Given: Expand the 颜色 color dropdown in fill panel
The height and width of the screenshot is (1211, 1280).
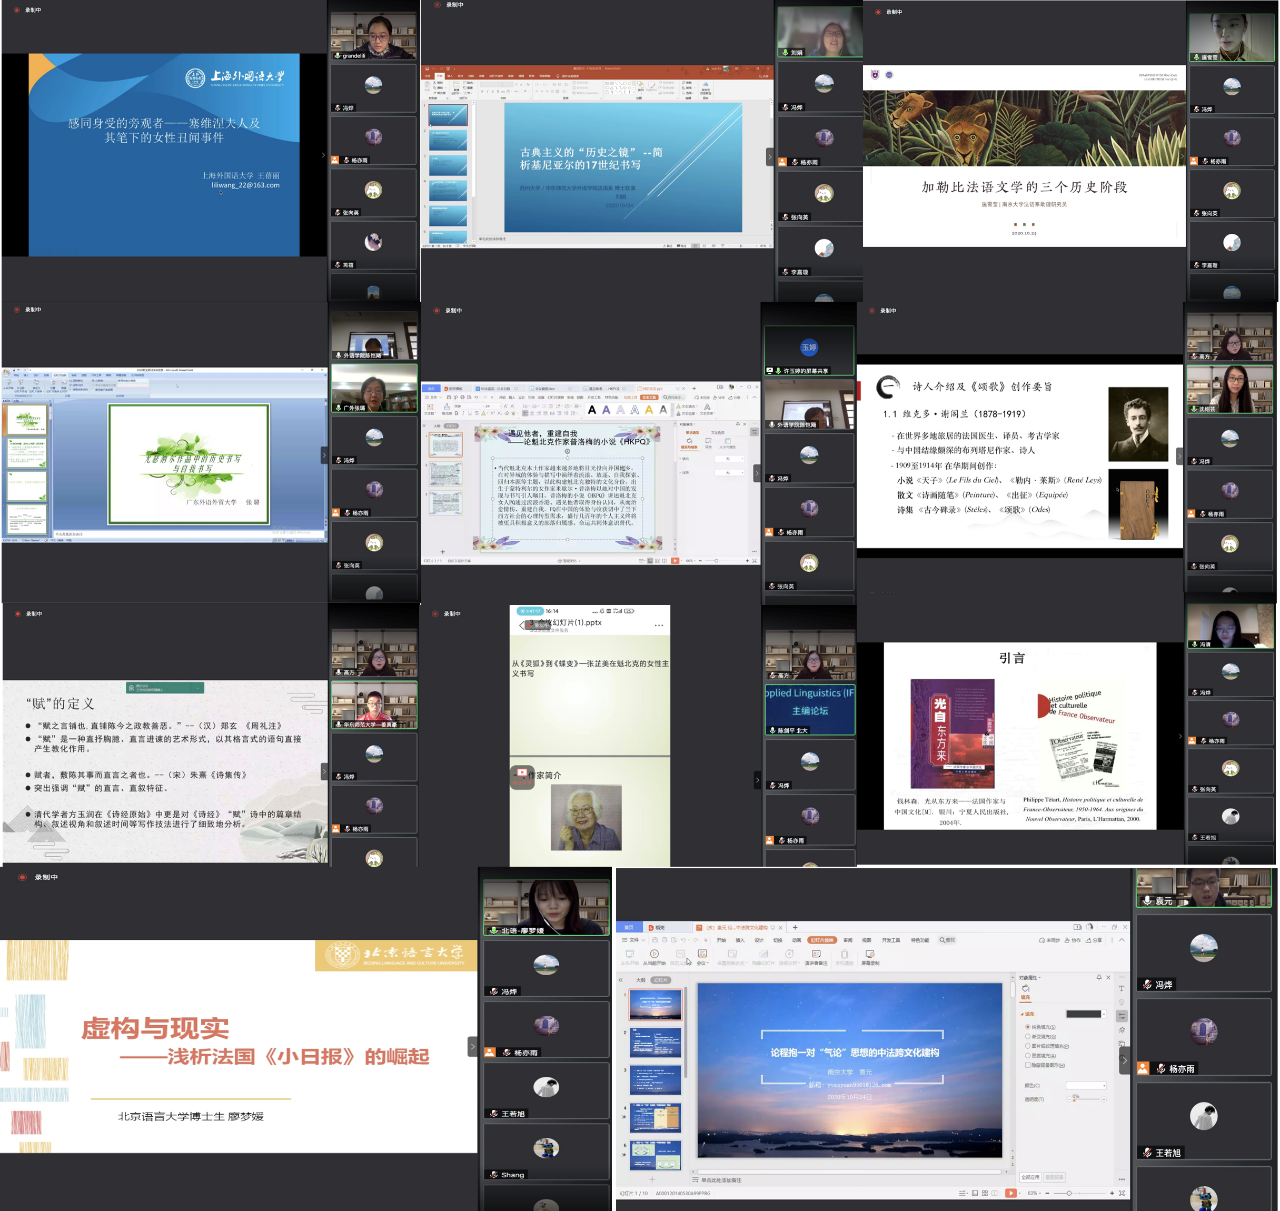Looking at the screenshot, I should (1086, 1085).
